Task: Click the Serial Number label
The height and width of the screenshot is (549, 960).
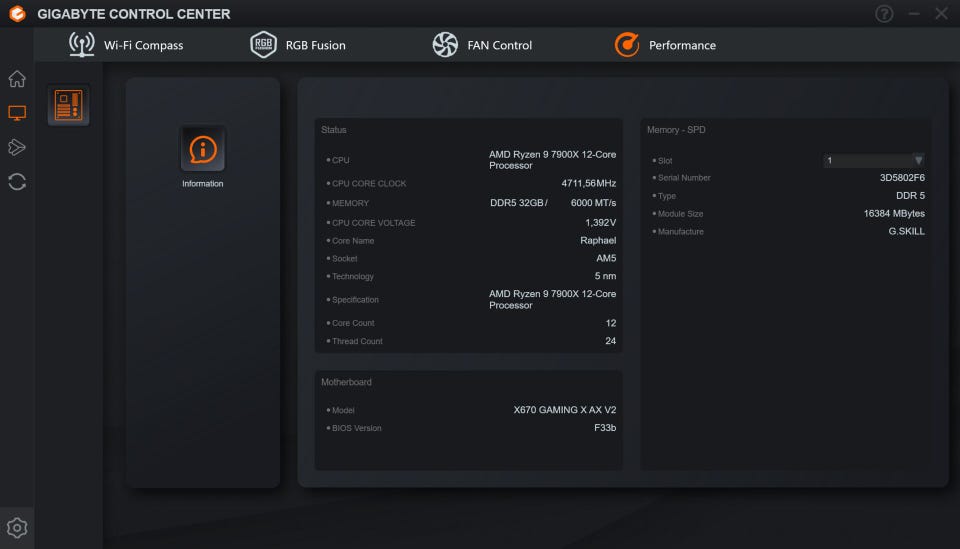Action: (684, 178)
